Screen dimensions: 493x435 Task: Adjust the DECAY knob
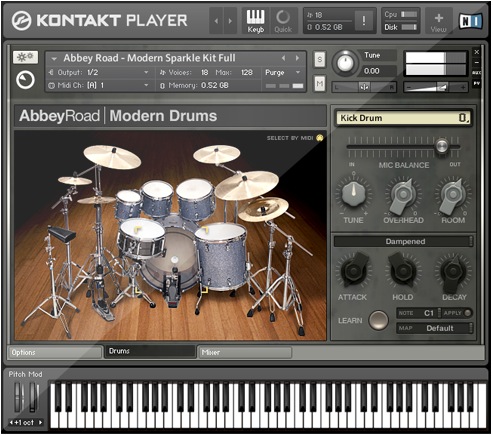(453, 272)
